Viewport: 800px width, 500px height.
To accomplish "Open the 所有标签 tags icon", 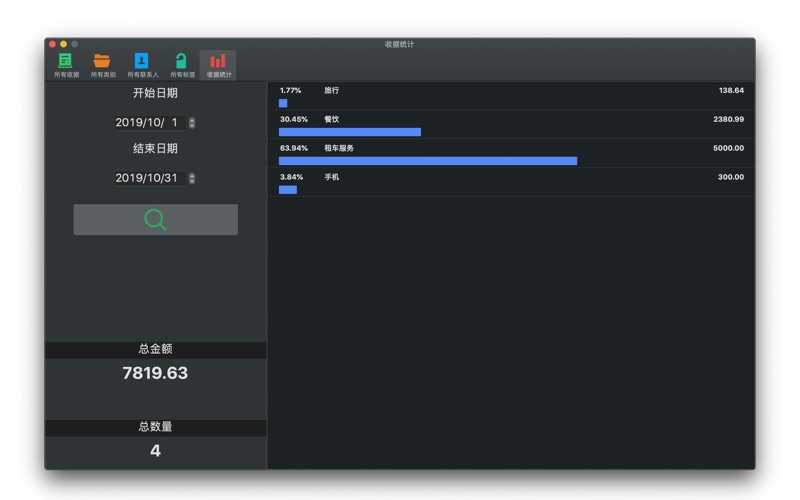I will 181,63.
